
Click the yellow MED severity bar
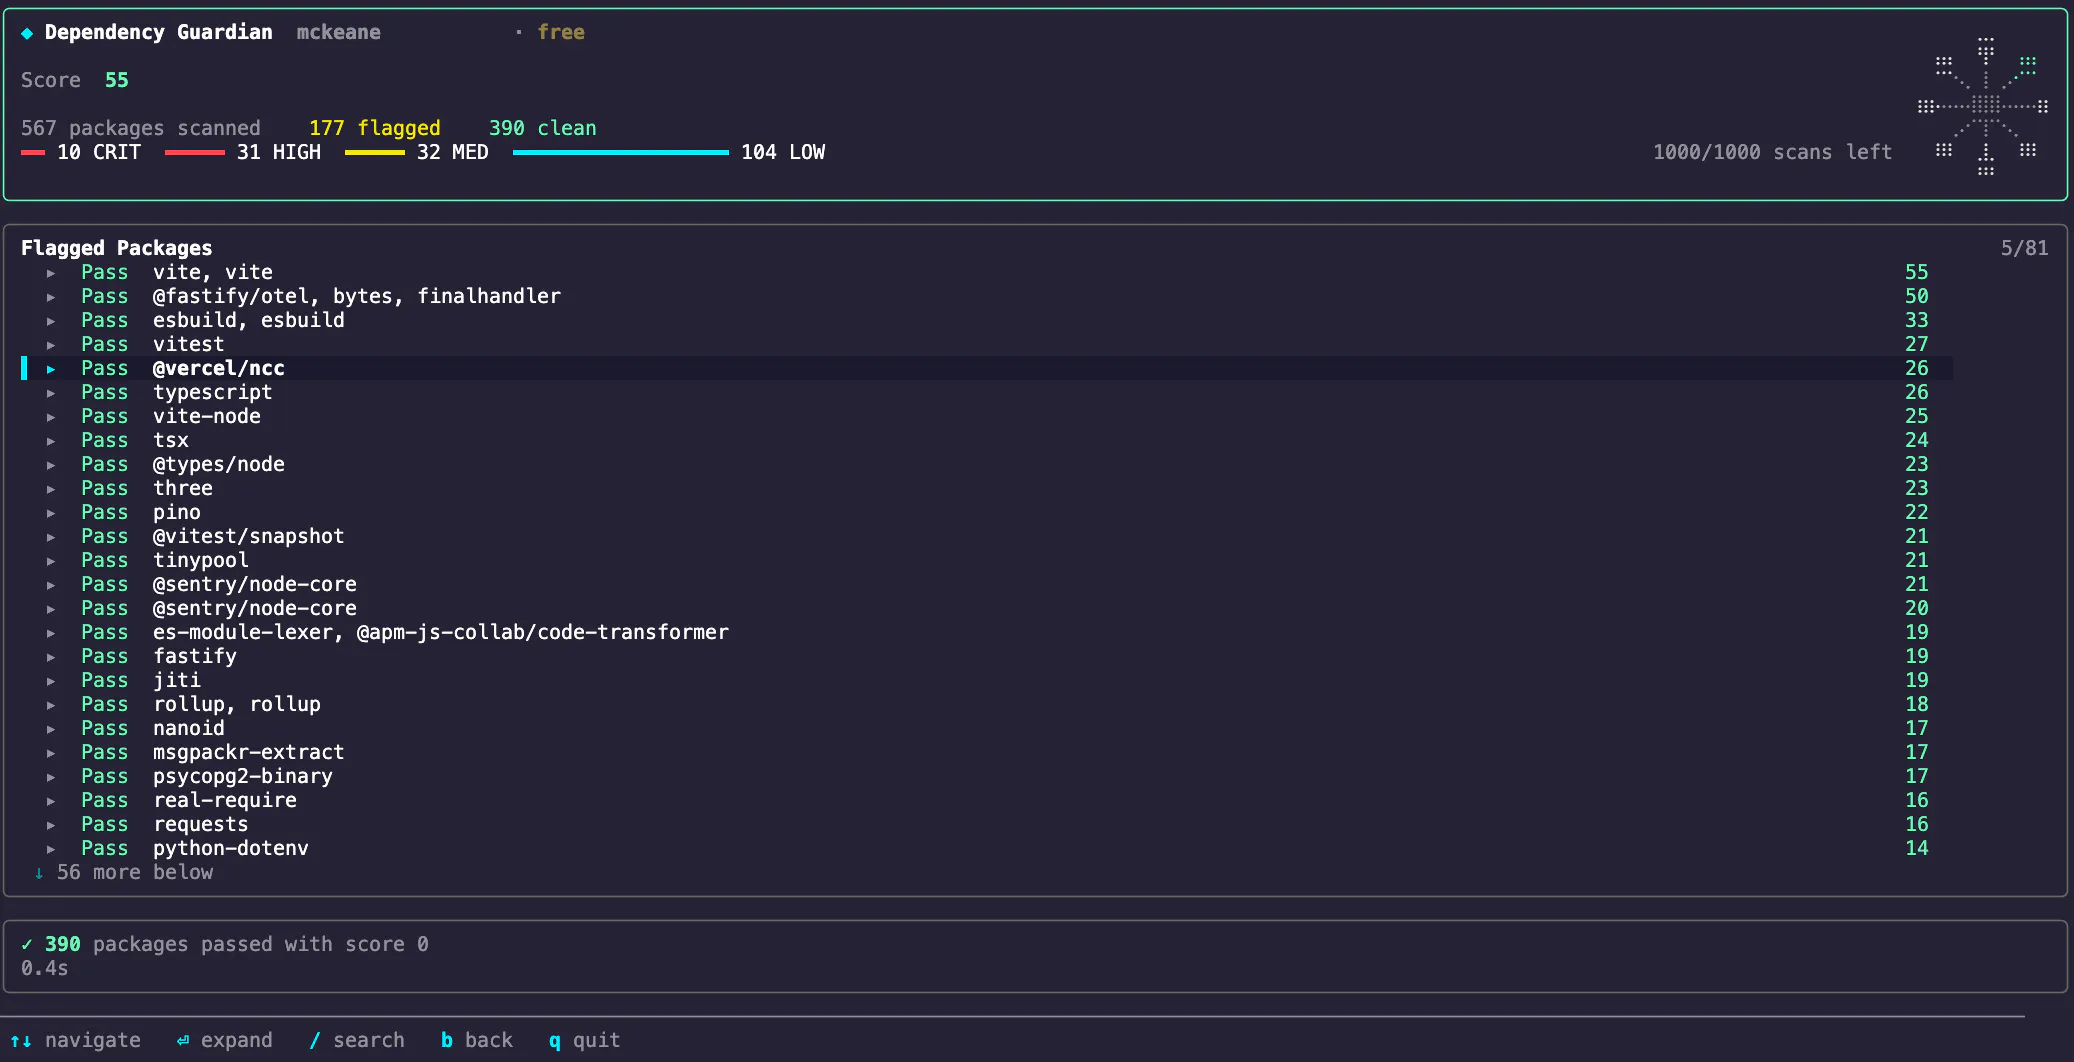tap(375, 152)
